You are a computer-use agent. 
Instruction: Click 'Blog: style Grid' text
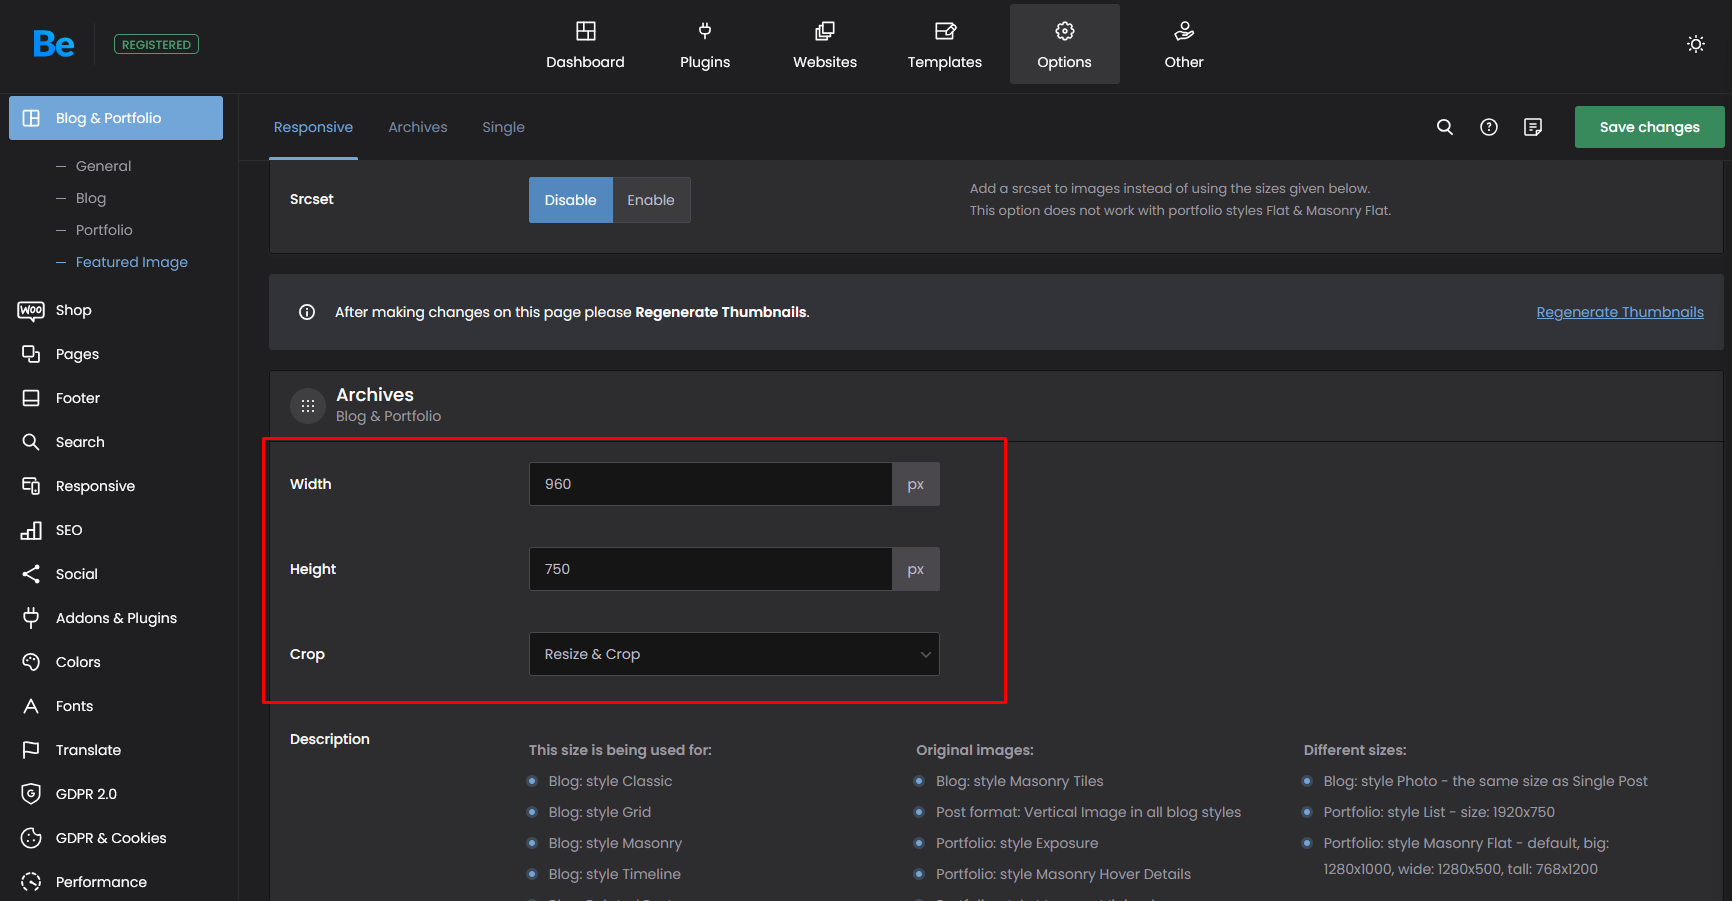pos(599,812)
